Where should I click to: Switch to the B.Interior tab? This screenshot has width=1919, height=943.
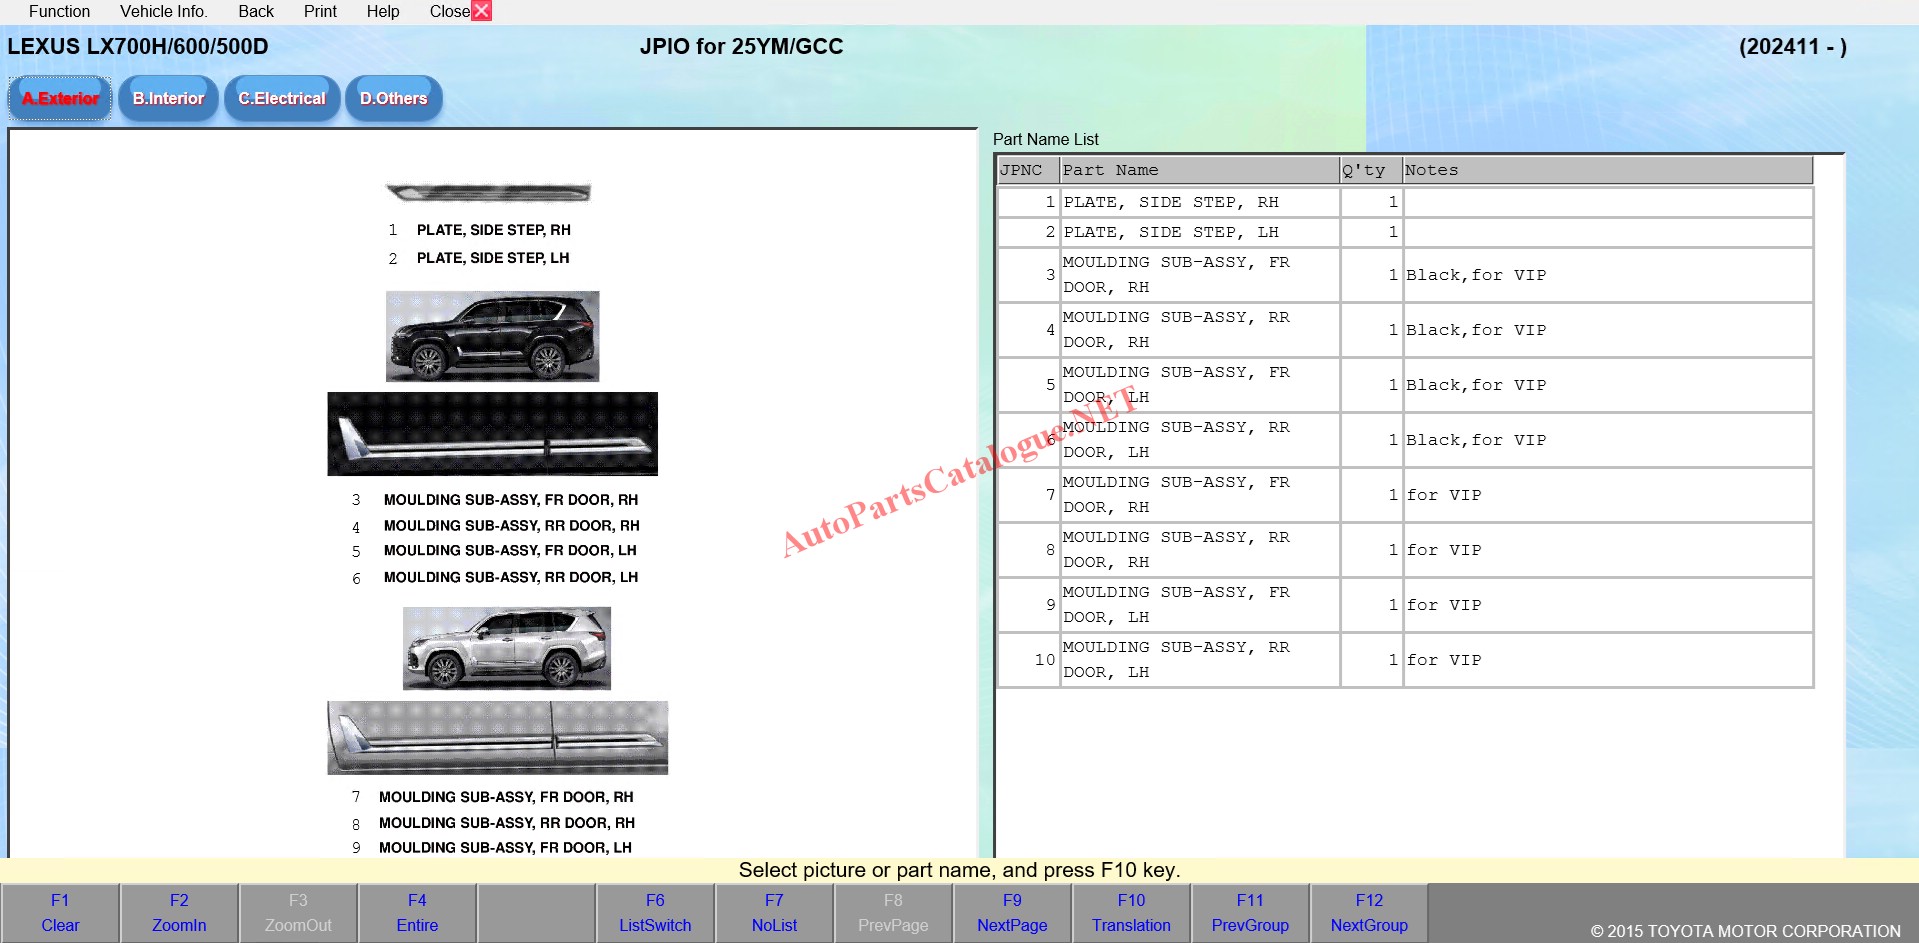click(168, 98)
